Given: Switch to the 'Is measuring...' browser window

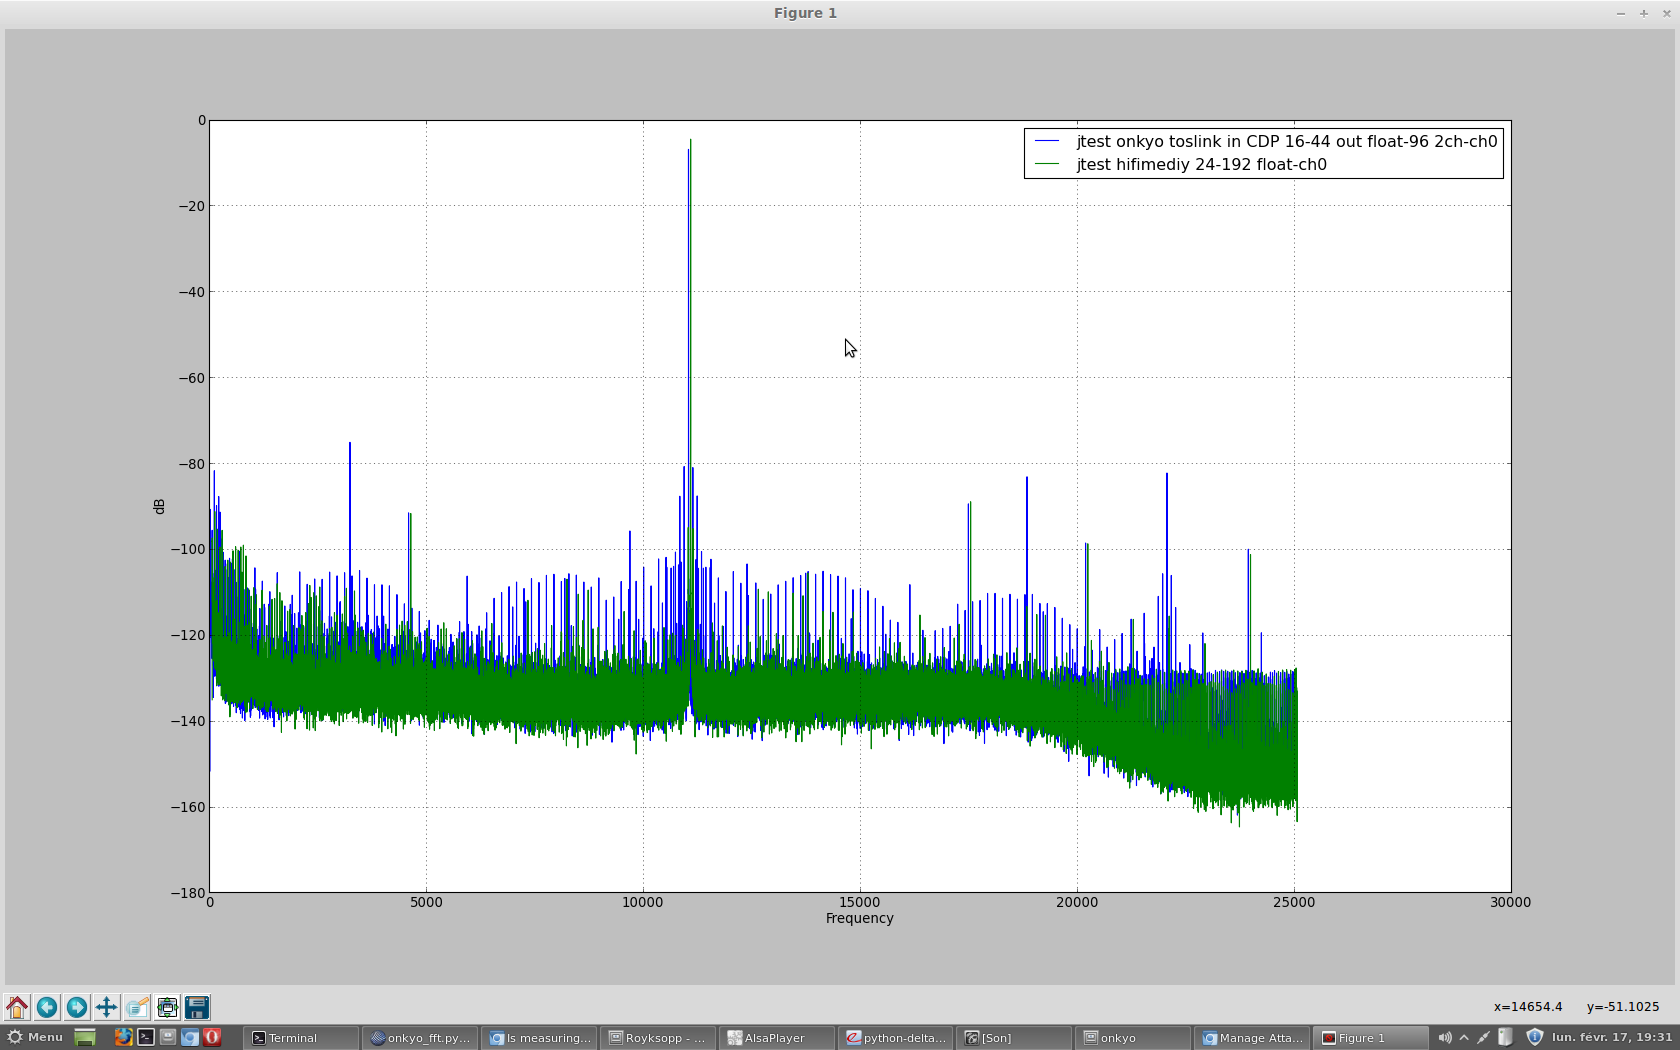Looking at the screenshot, I should coord(538,1038).
